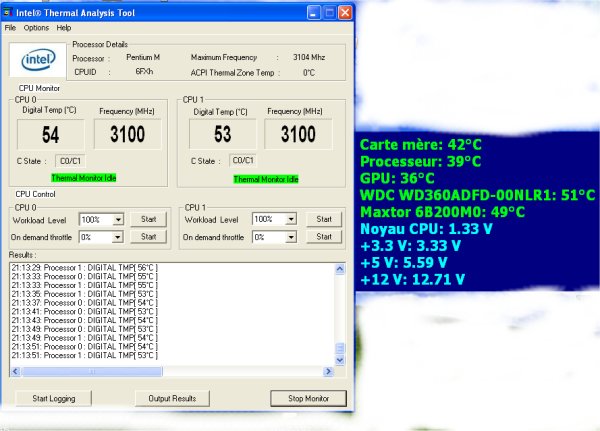Start CPU 1 workload
The width and height of the screenshot is (600, 431).
[324, 219]
